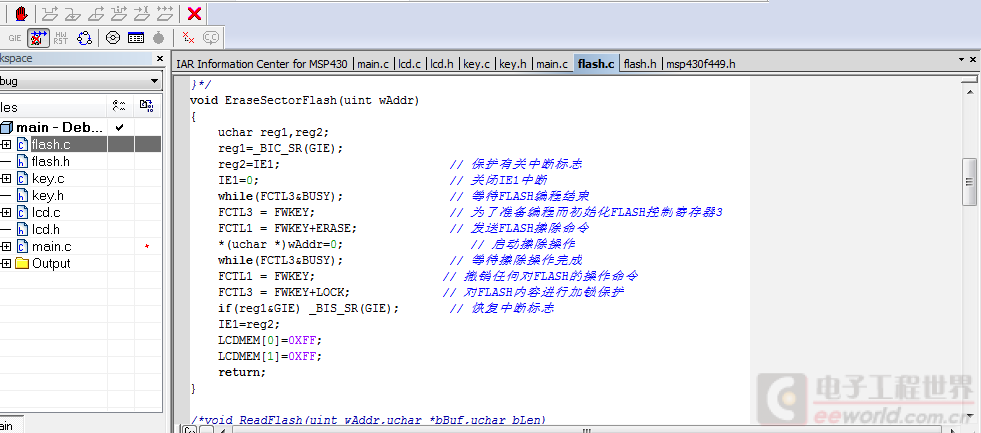Click the line 'void EraseSectorFlash(uint wAddr)'
Screen dimensions: 981x433
pyautogui.click(x=305, y=100)
